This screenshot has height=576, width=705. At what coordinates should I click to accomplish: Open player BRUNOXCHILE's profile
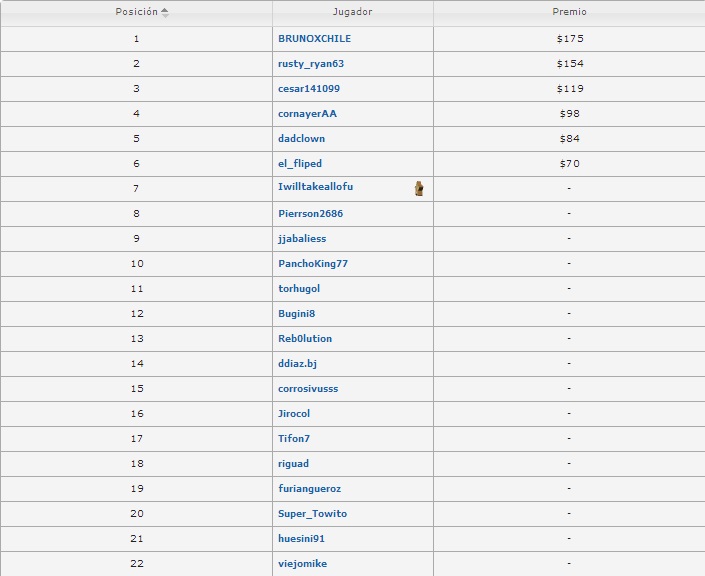click(314, 39)
